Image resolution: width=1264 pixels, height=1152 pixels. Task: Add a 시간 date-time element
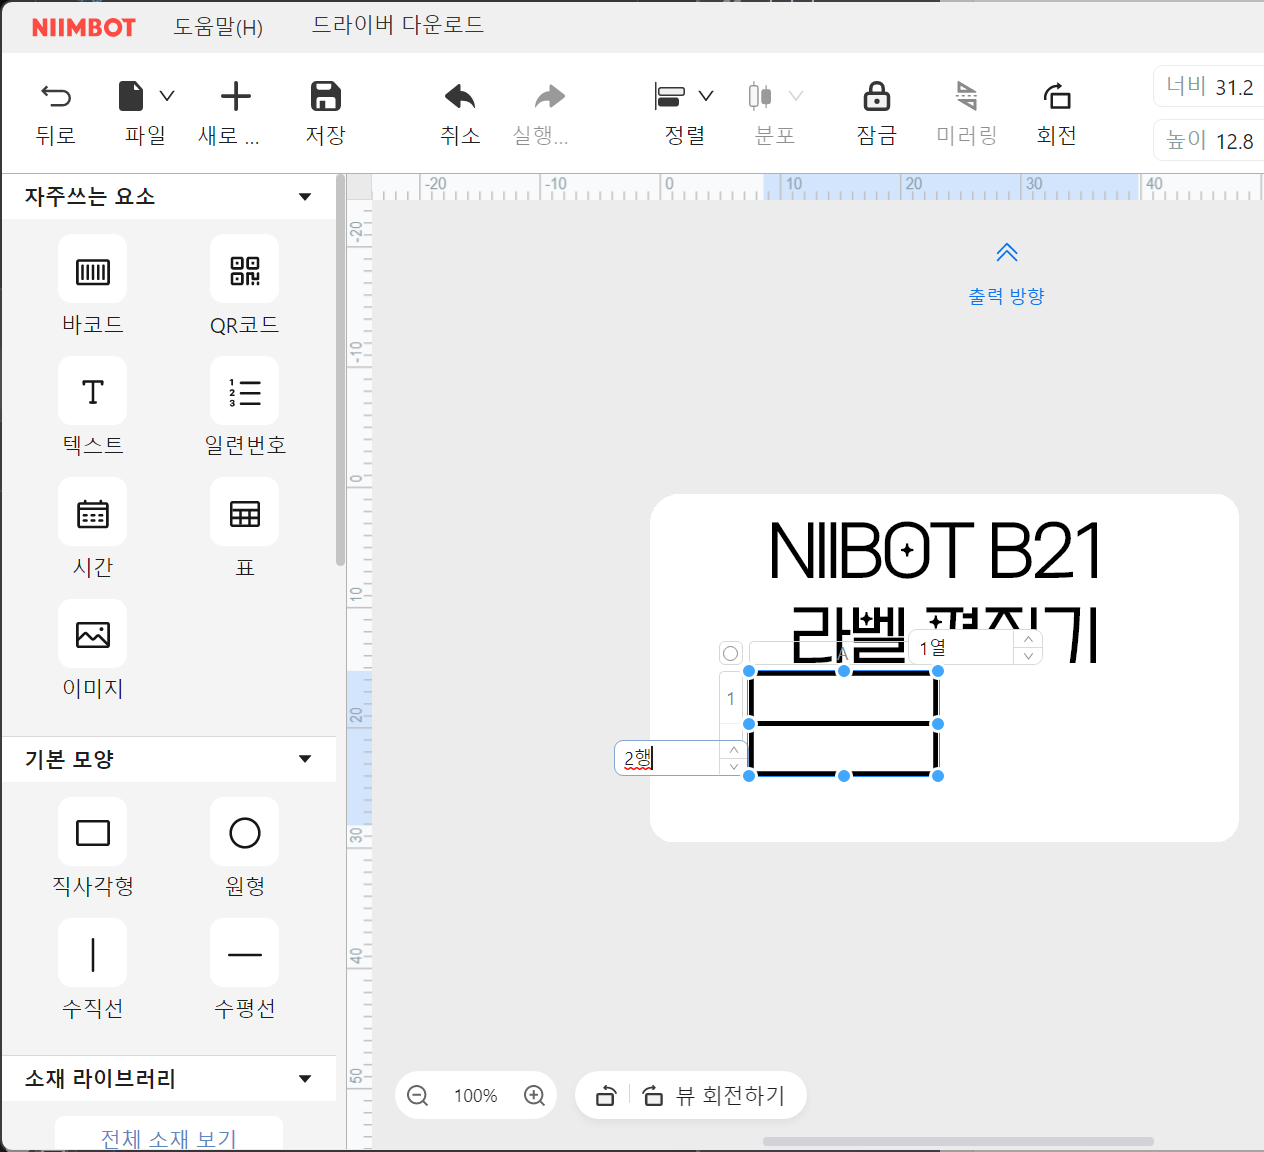click(93, 512)
